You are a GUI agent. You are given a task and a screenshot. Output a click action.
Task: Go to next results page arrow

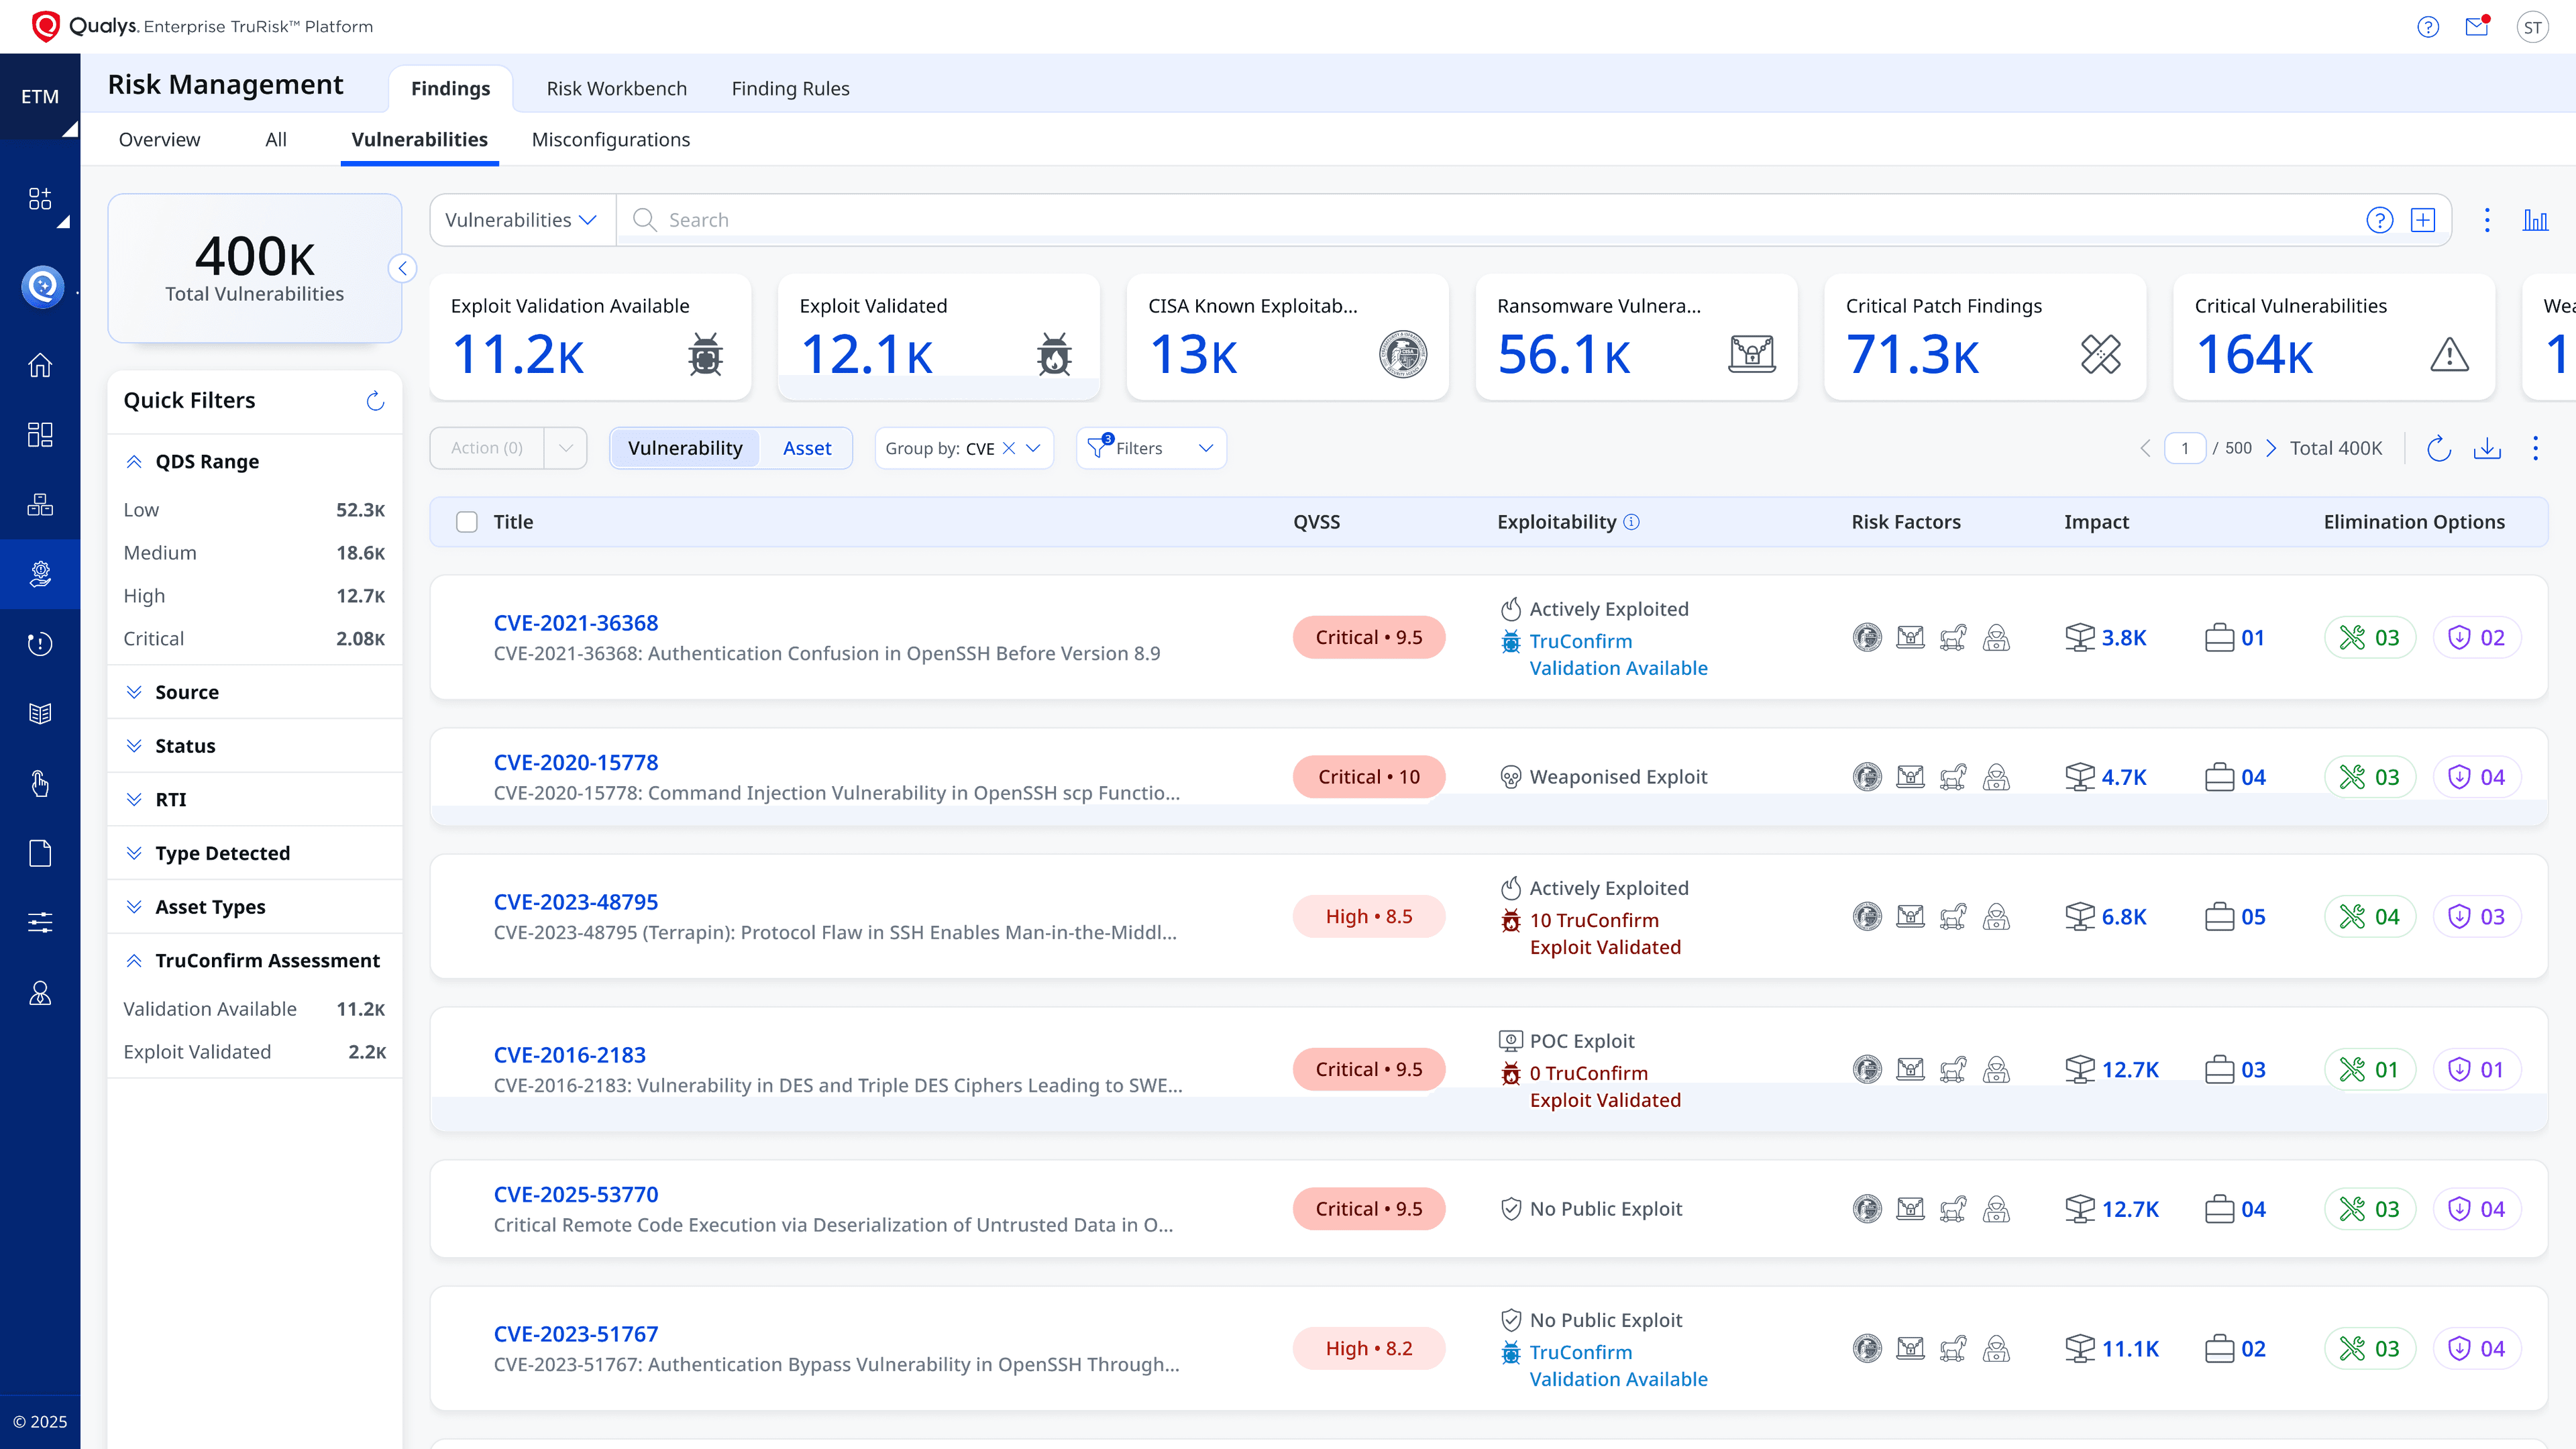click(x=2270, y=448)
